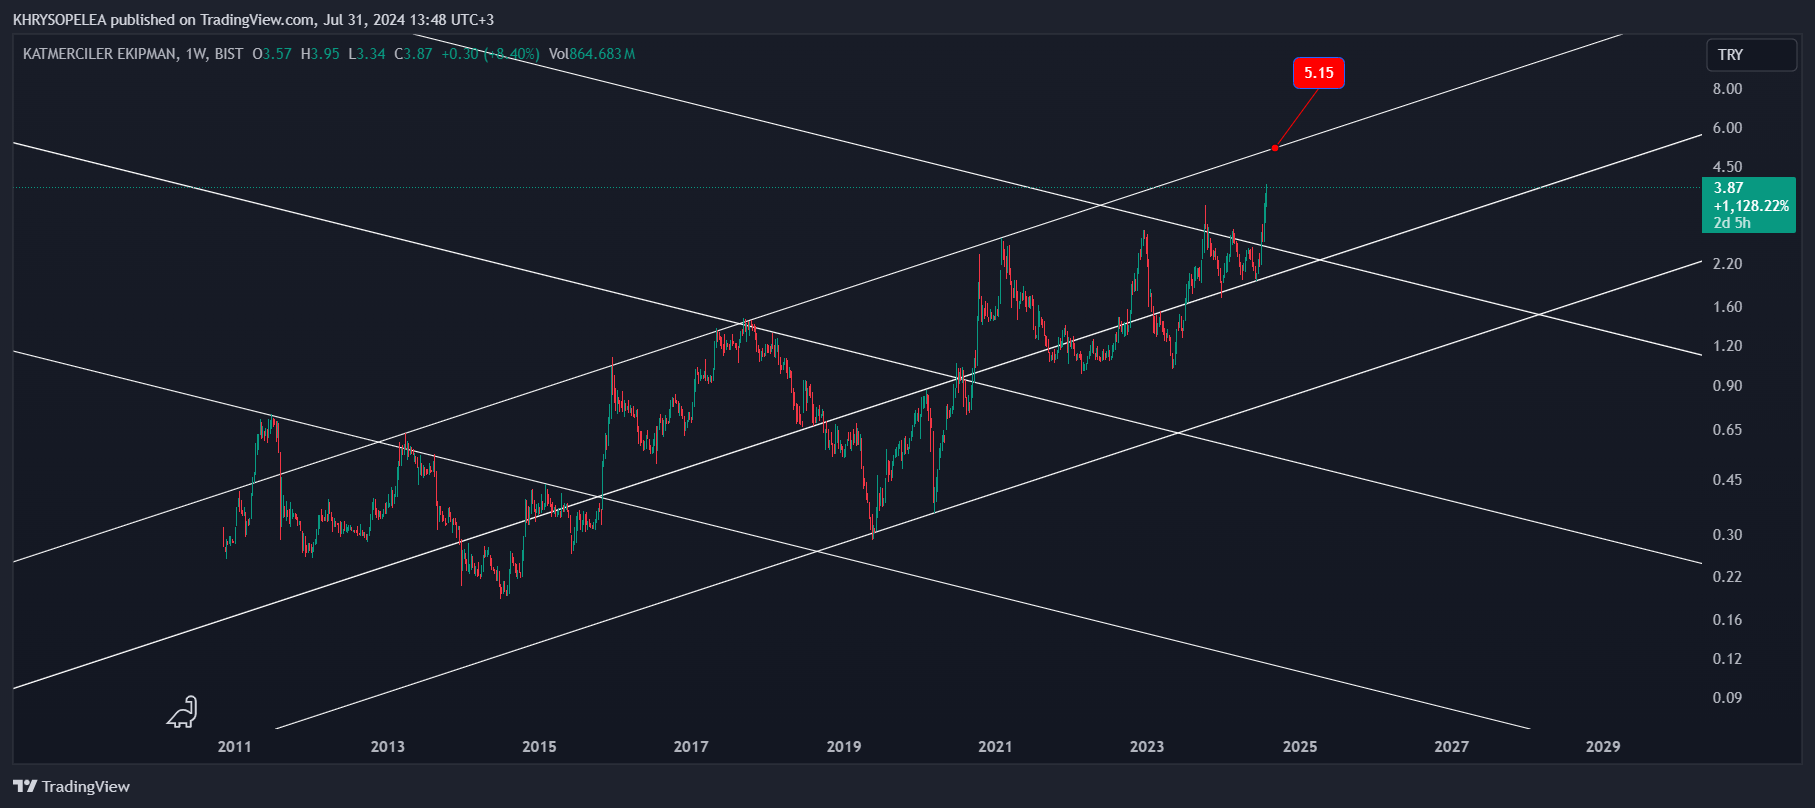The width and height of the screenshot is (1815, 808).
Task: Click the dinosaur icon at chart bottom-left
Action: (182, 712)
